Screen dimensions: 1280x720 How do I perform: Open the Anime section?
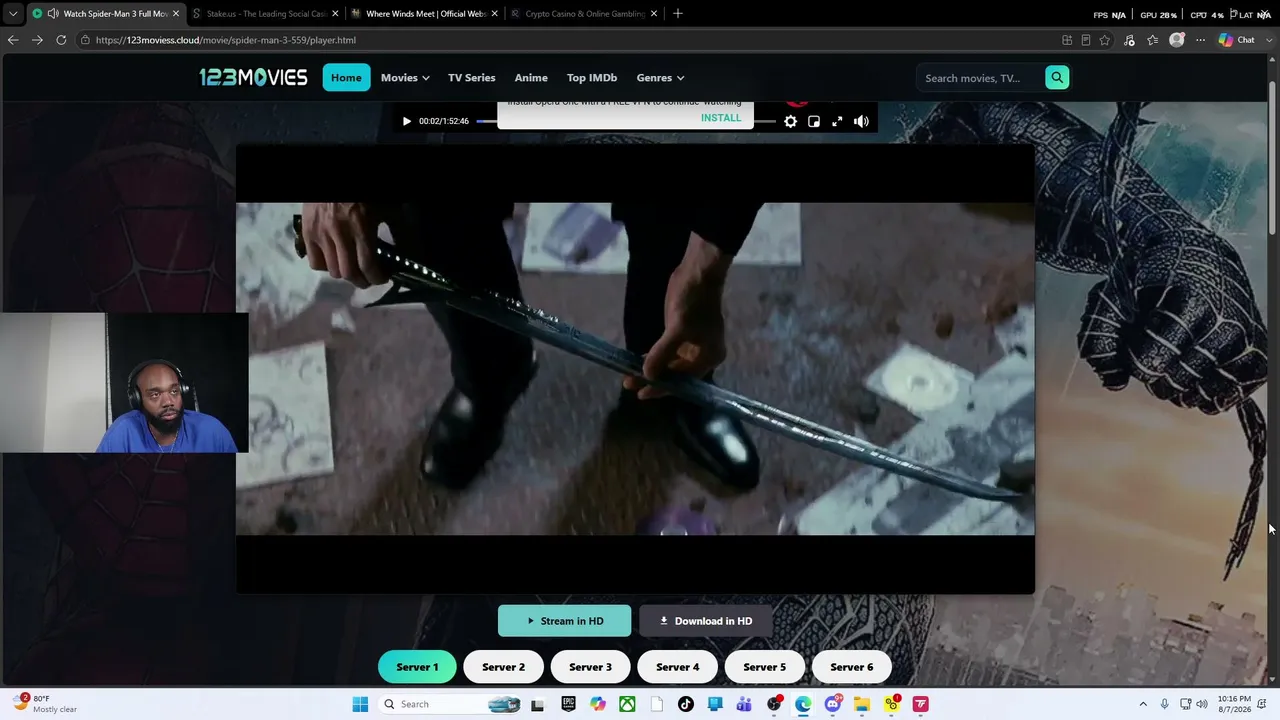click(x=531, y=78)
